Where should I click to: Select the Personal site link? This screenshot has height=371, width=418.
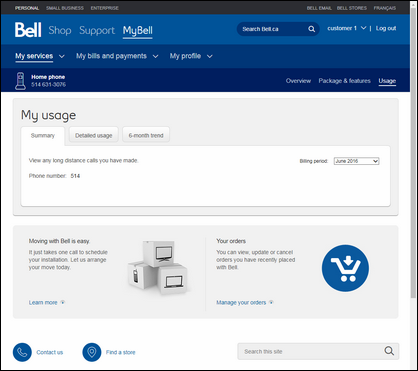(27, 8)
